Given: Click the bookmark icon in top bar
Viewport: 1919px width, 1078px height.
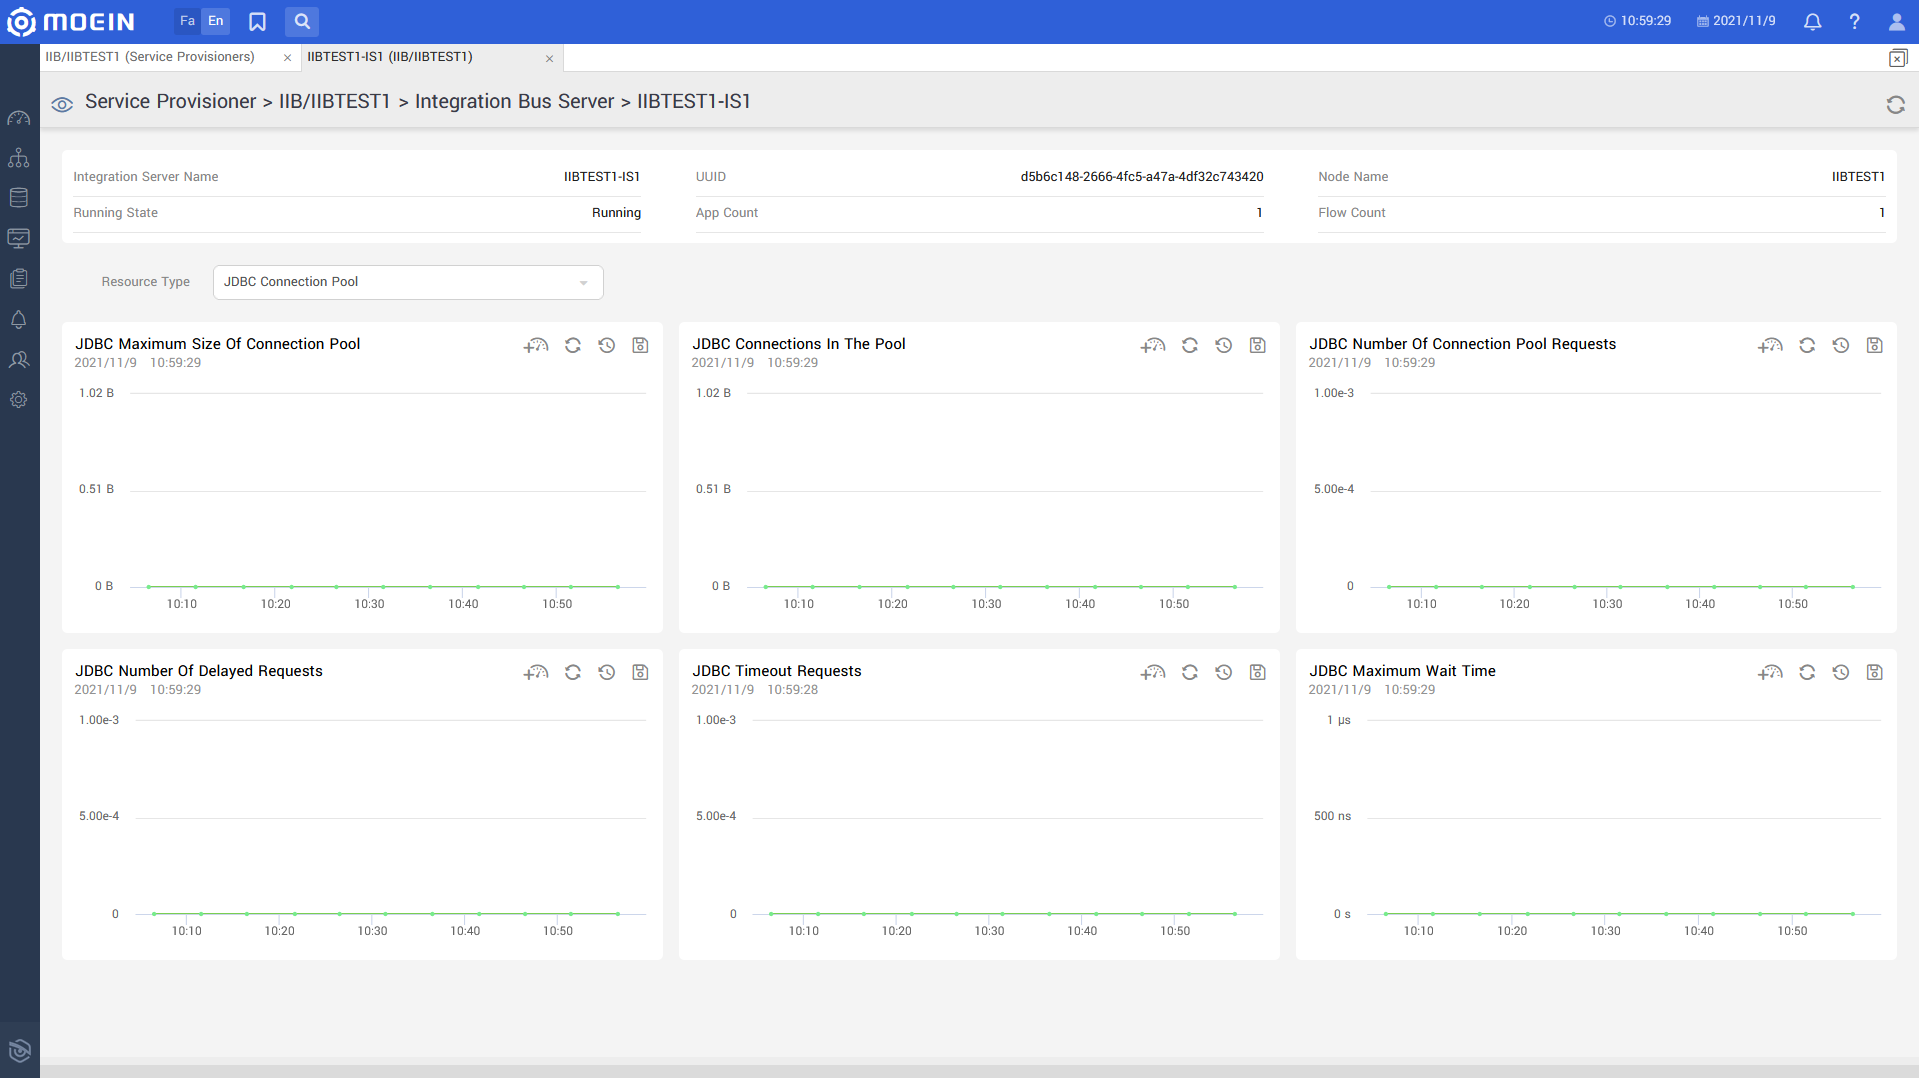Looking at the screenshot, I should click(257, 21).
